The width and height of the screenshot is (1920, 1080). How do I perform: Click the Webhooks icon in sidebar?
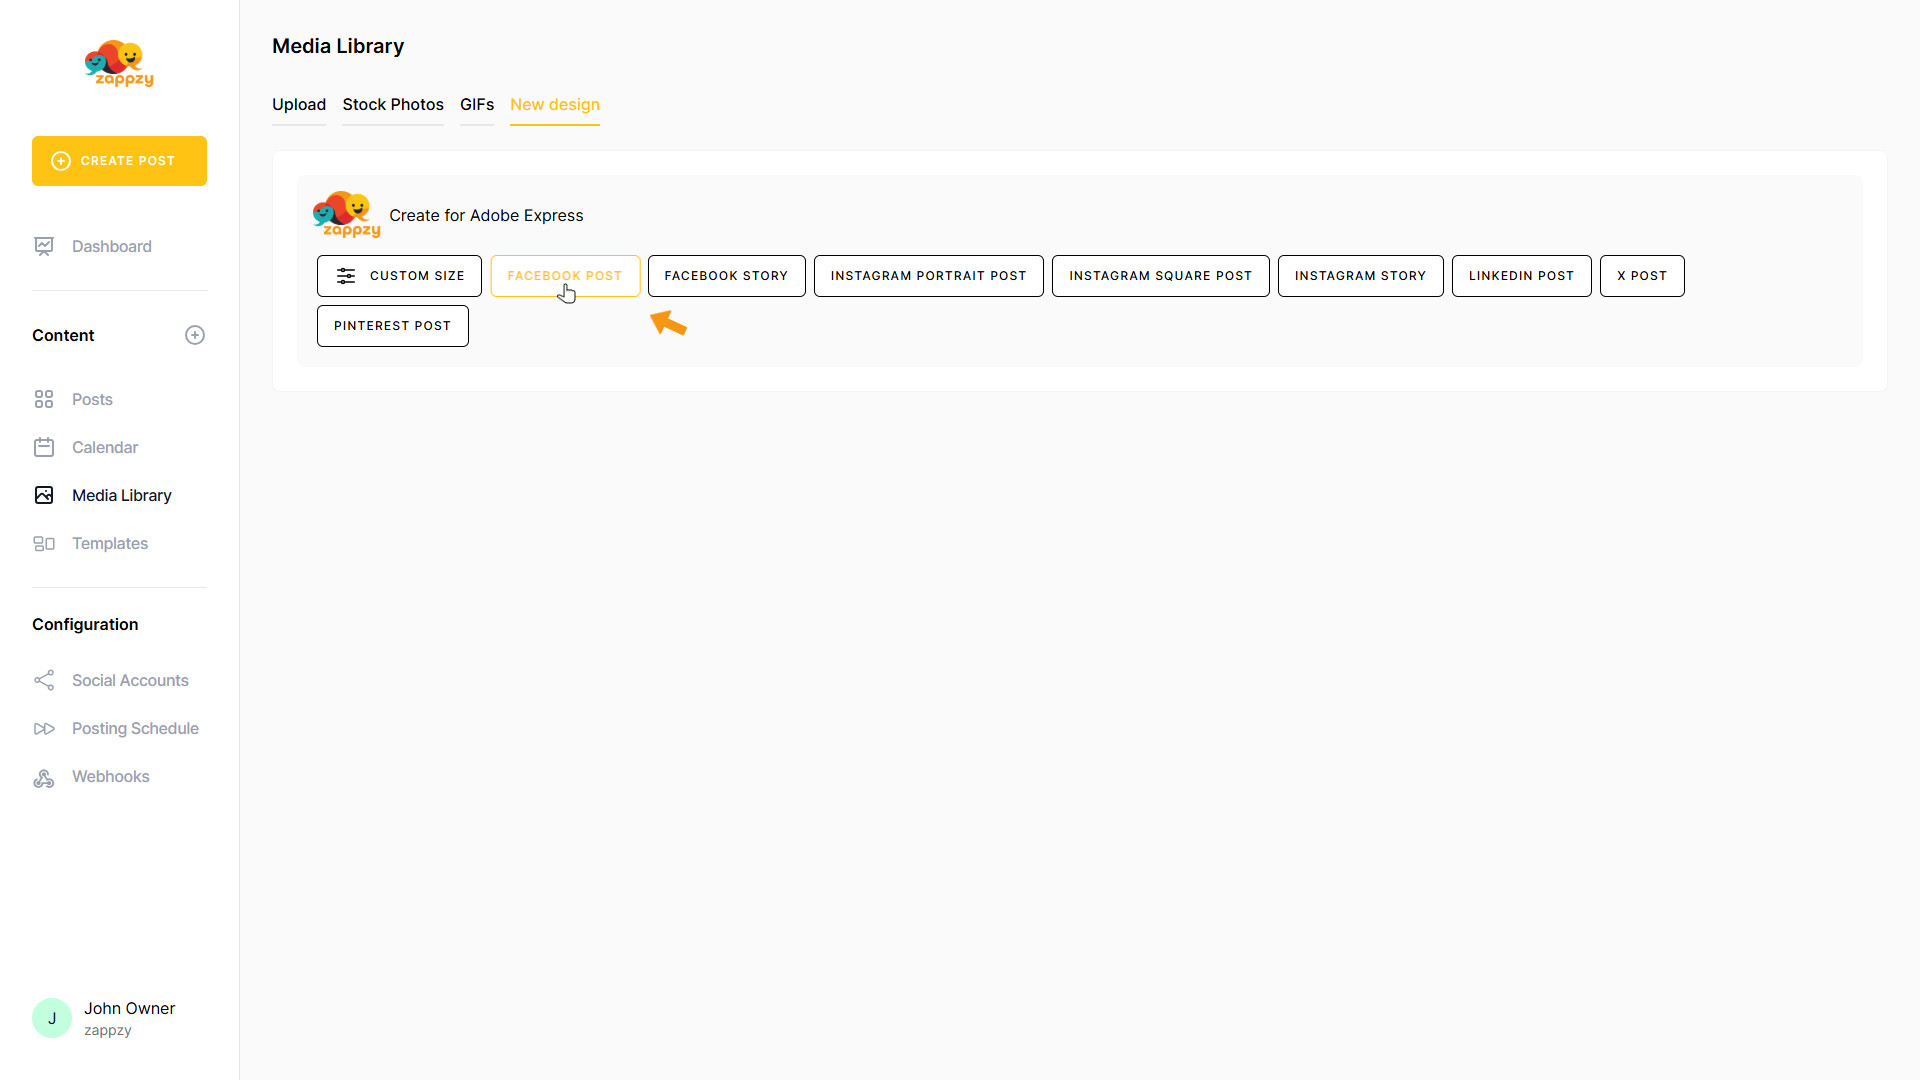(44, 777)
